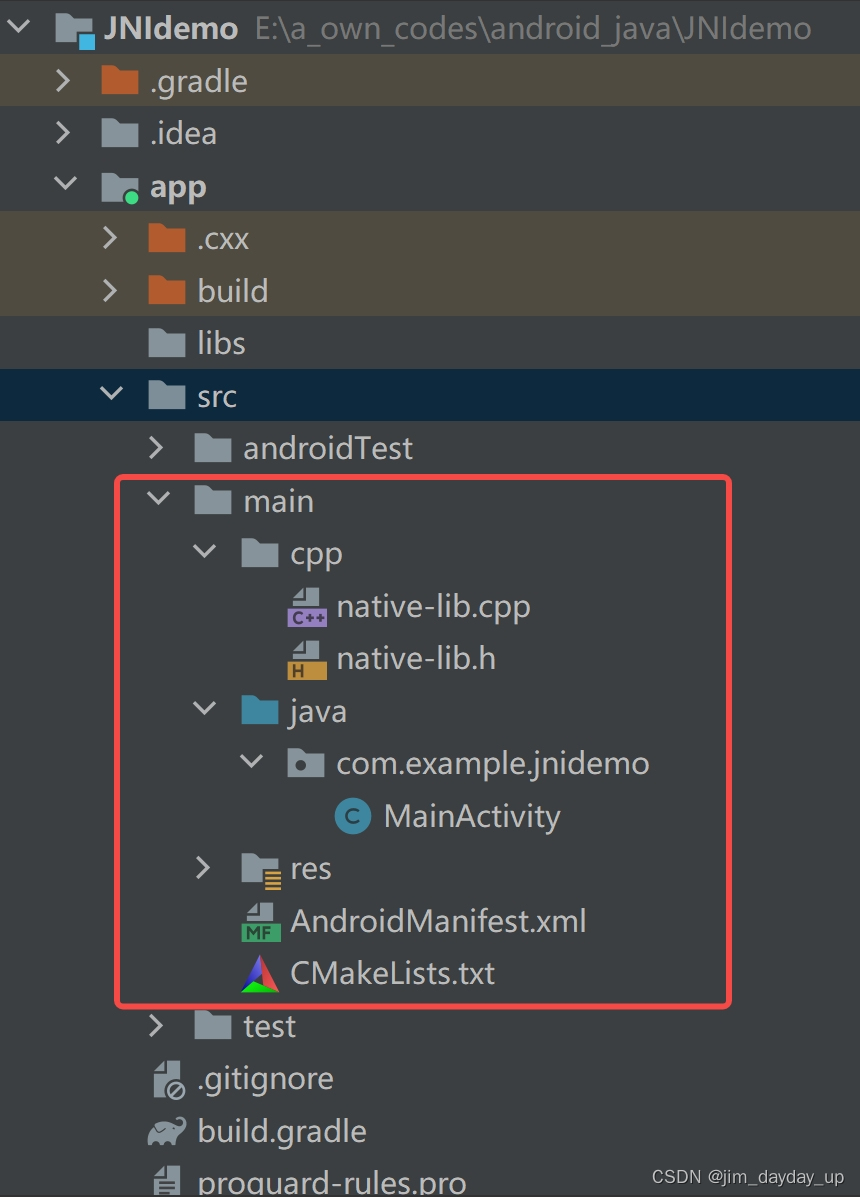Expand the .idea folder chevron
Screen dimensions: 860x1197
click(x=63, y=133)
